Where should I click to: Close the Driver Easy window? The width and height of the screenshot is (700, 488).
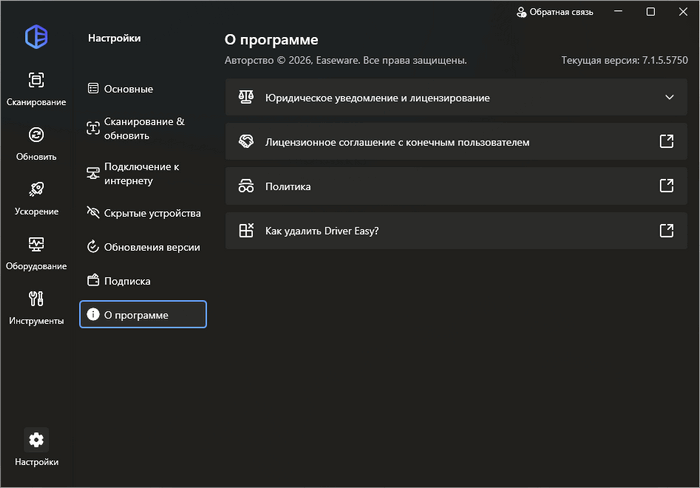683,12
